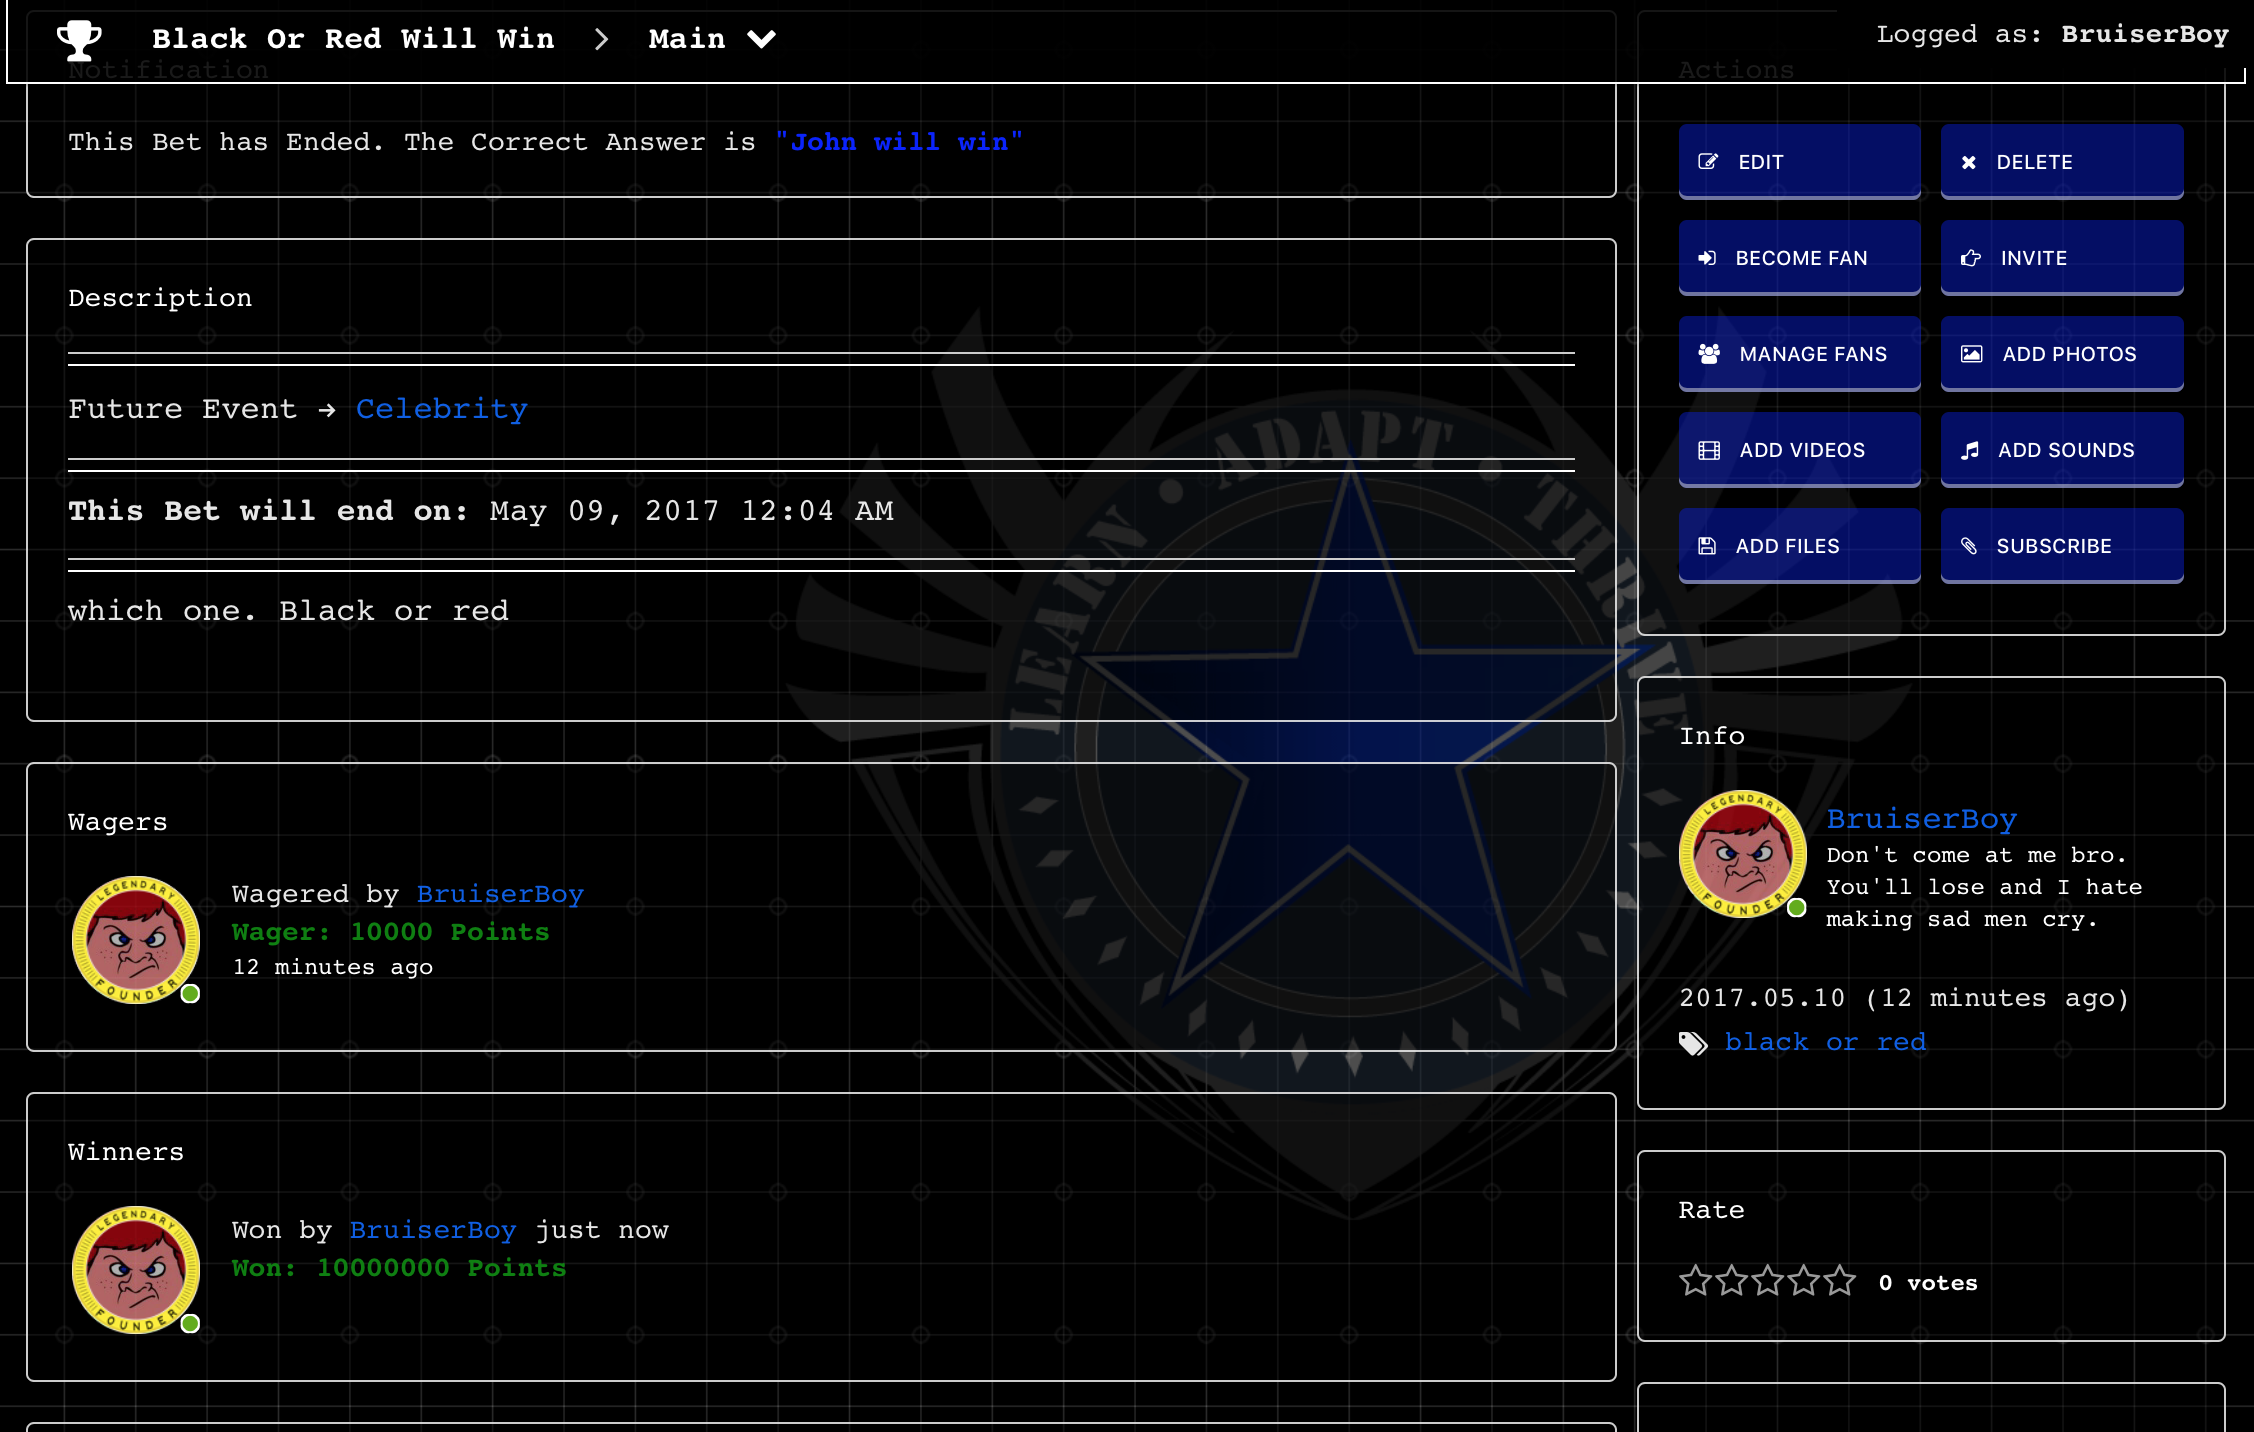Open the Celebrity category link
This screenshot has width=2254, height=1432.
coord(441,409)
